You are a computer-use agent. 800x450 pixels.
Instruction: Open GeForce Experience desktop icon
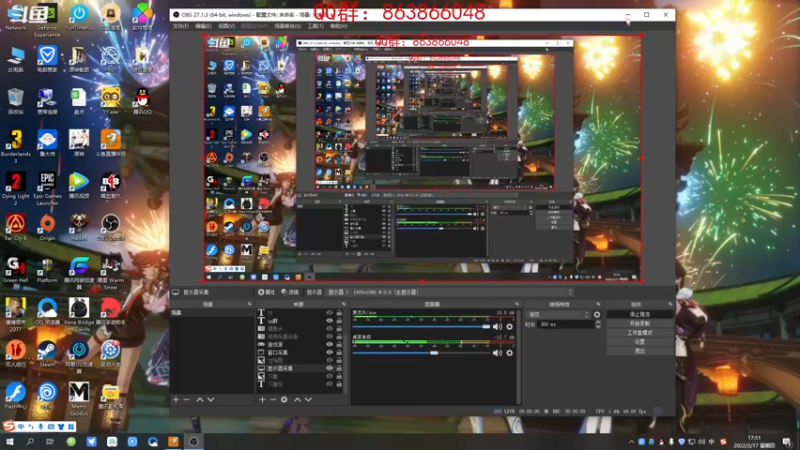point(47,20)
